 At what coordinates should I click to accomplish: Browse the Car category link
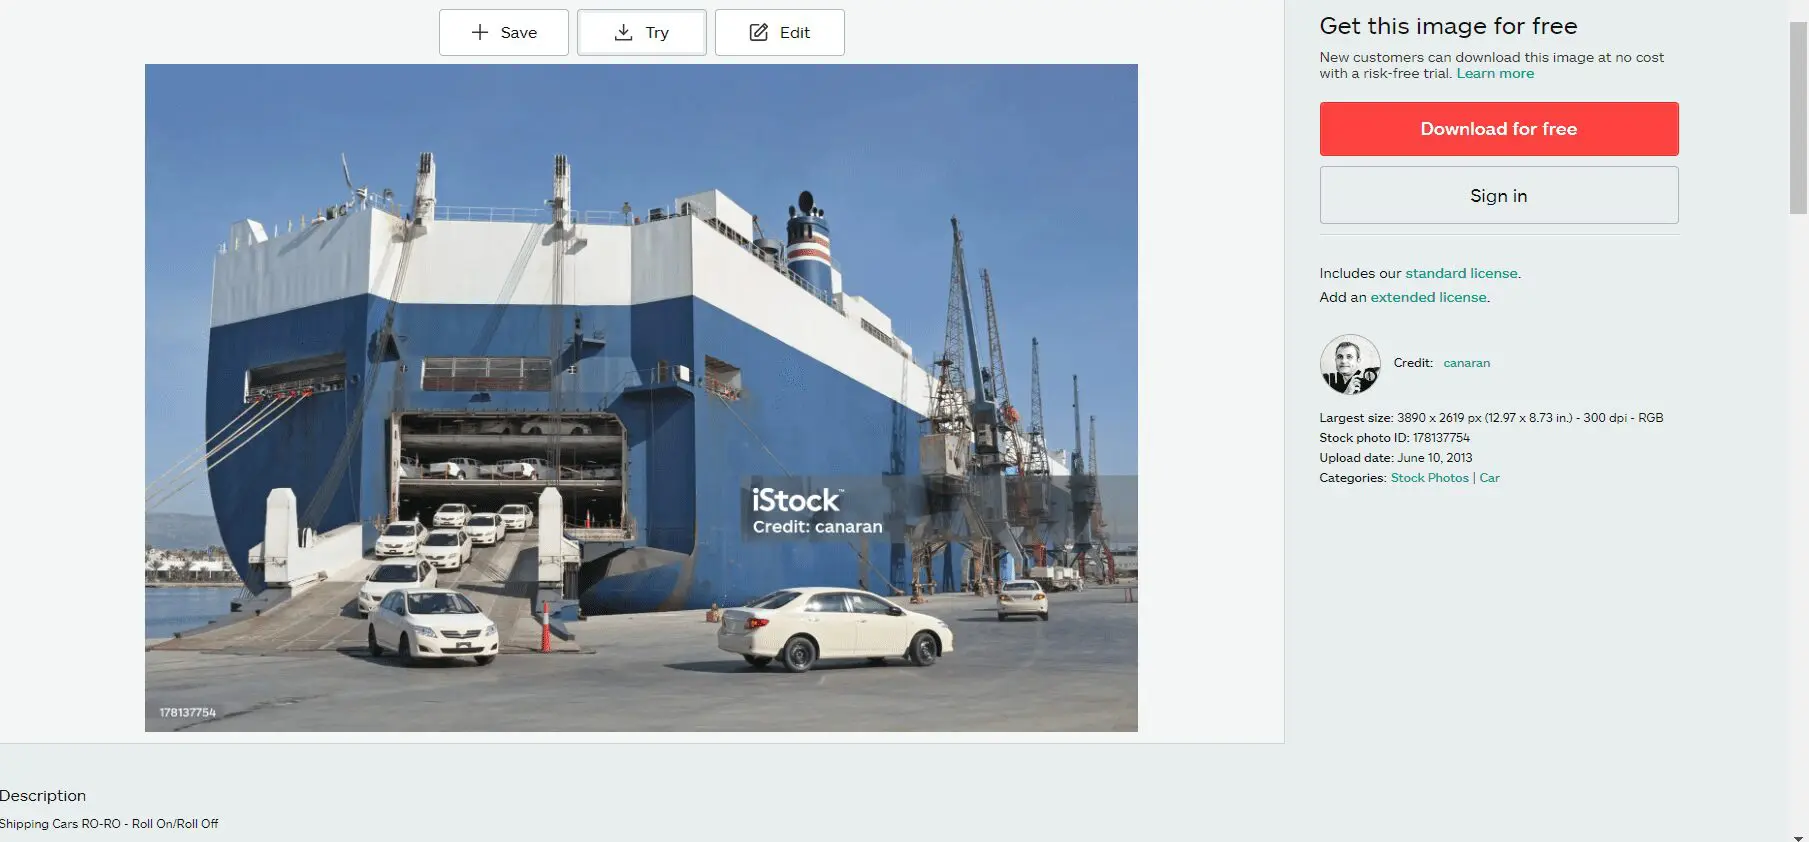click(1489, 478)
